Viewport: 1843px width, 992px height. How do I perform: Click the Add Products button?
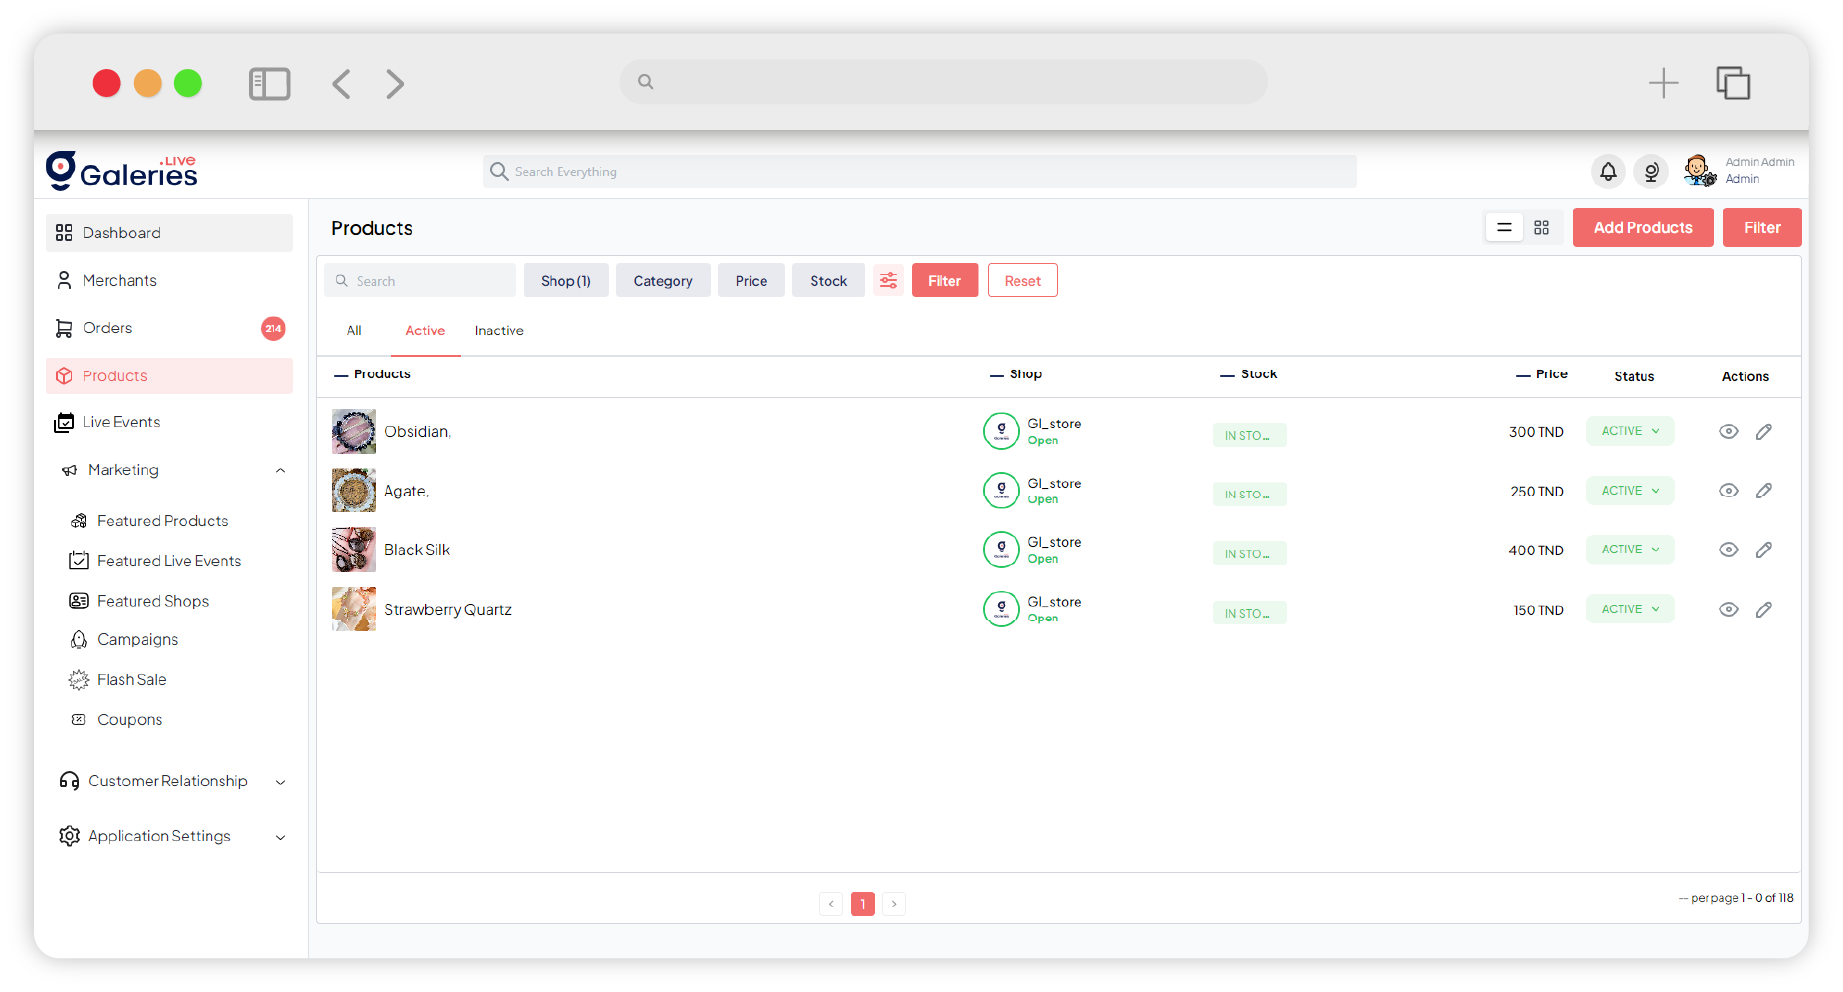(1642, 228)
